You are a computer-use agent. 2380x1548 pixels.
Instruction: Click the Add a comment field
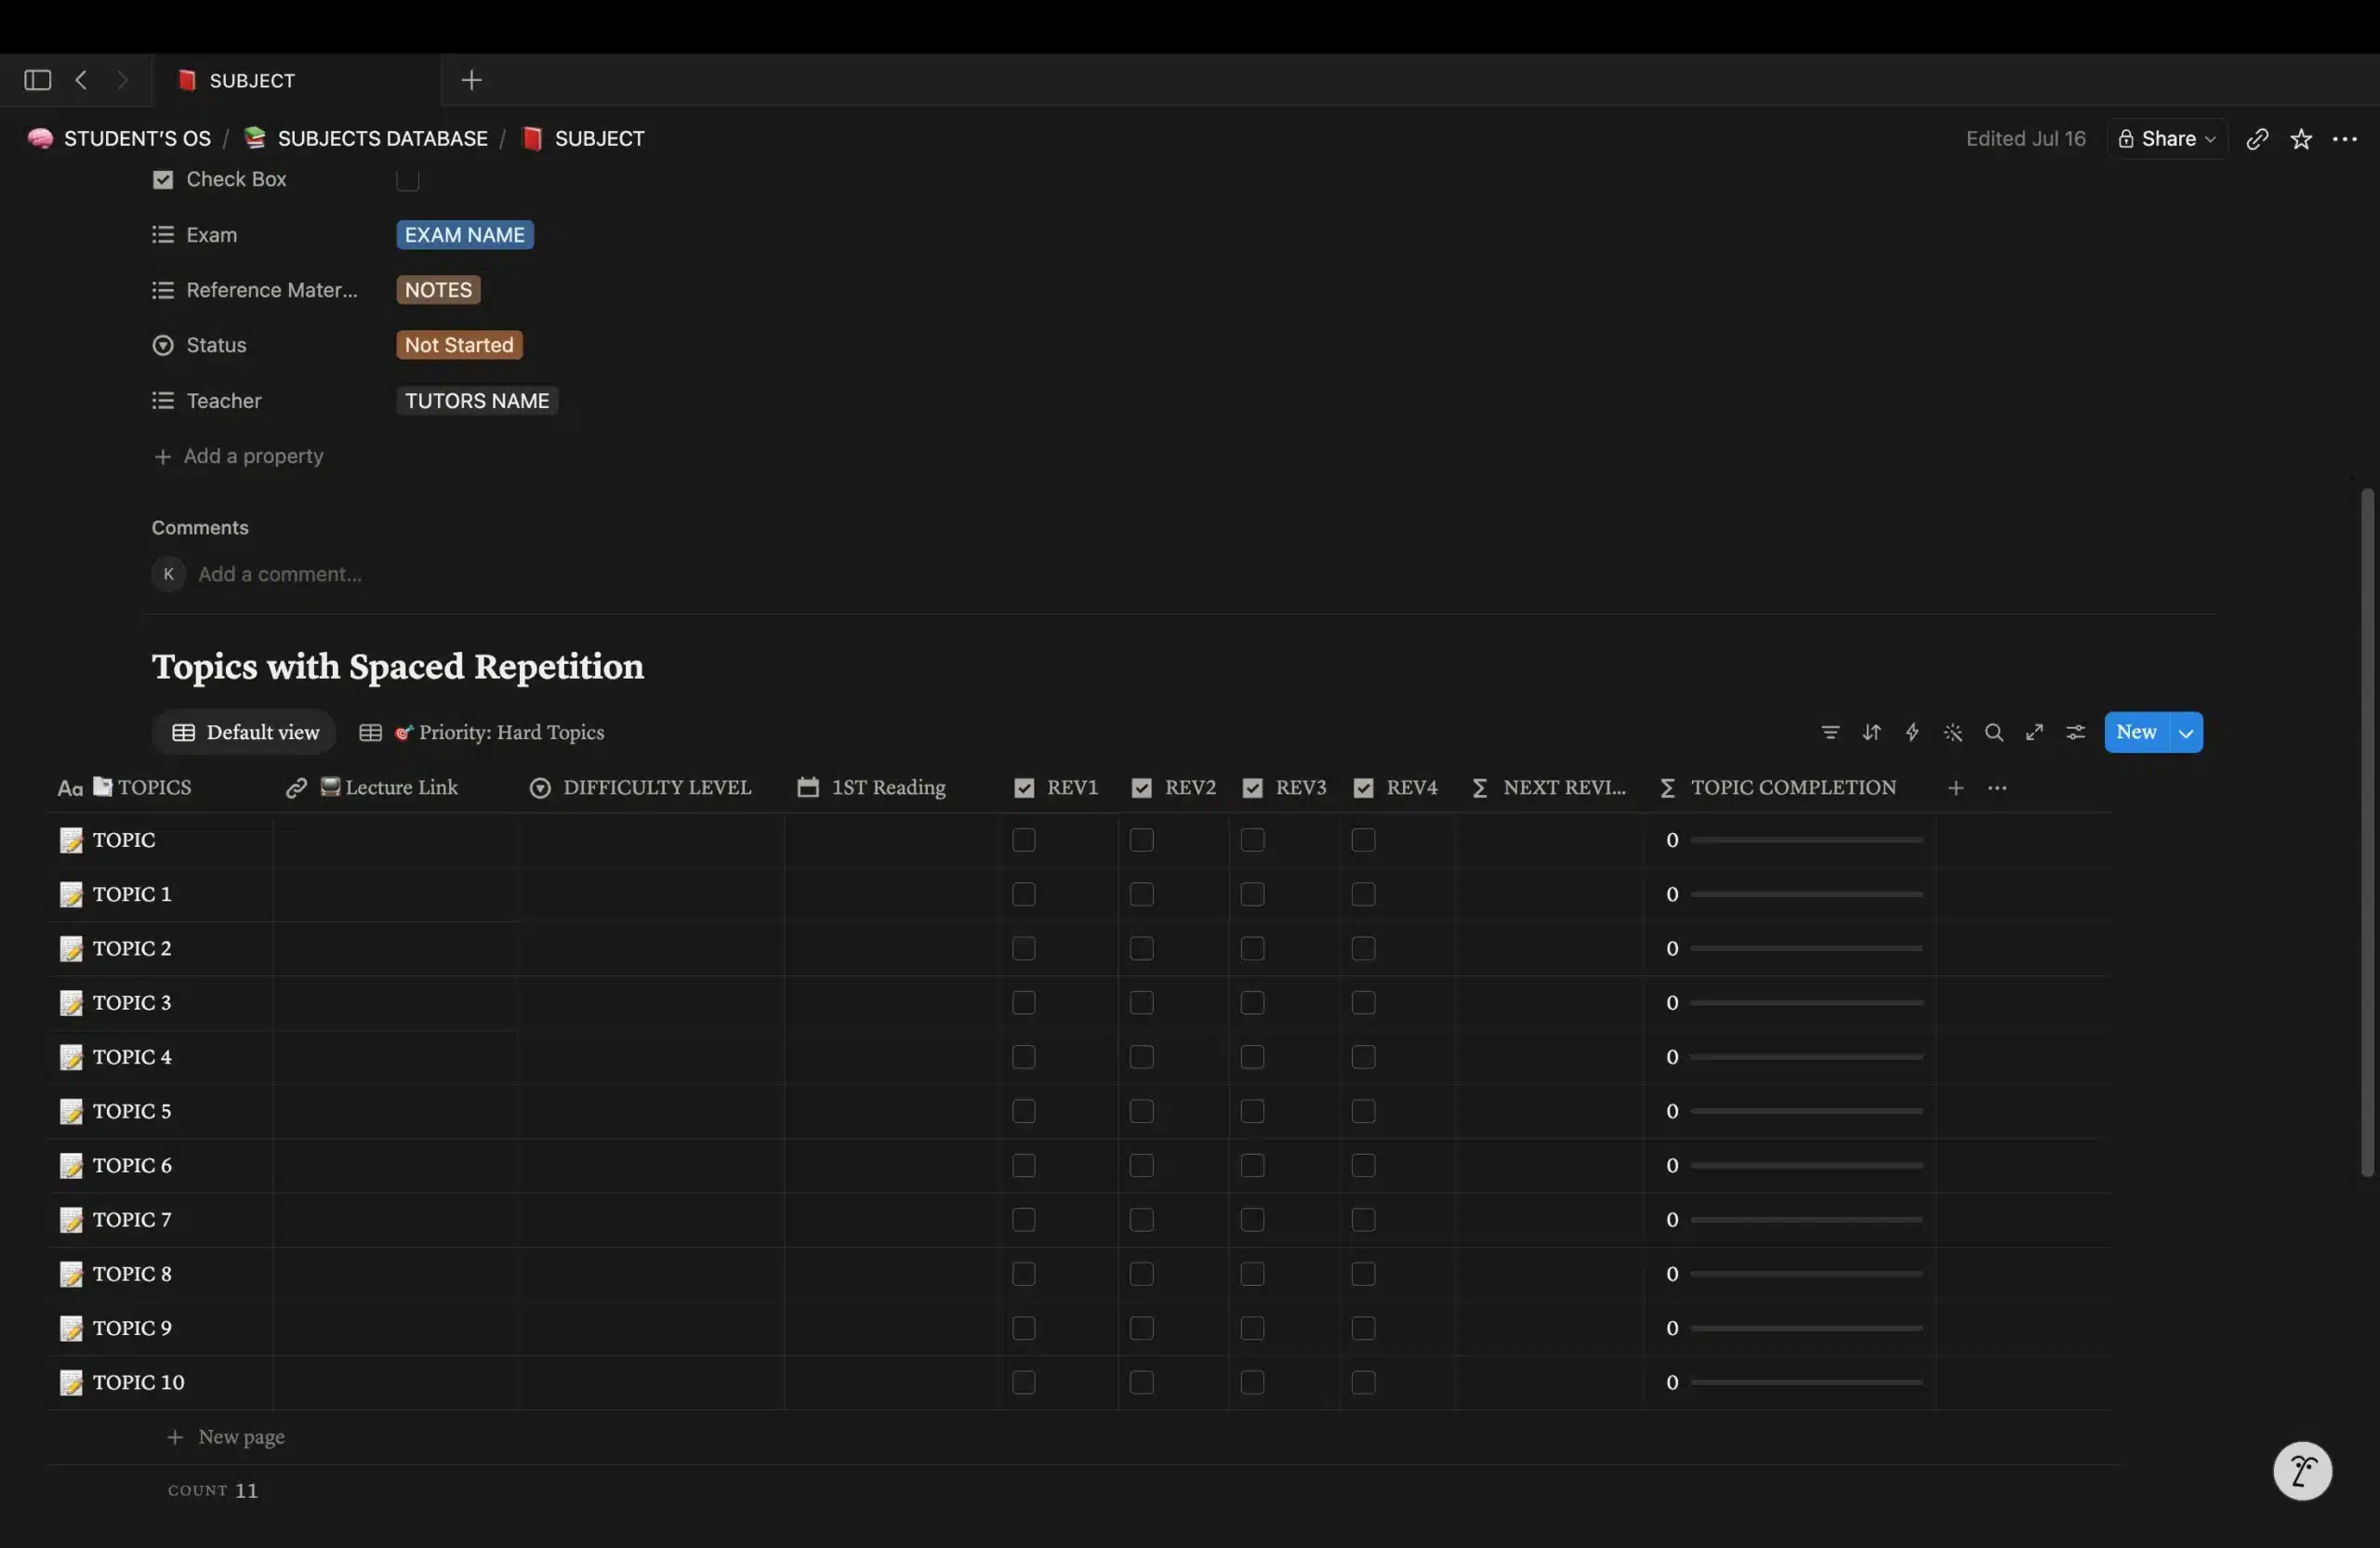pos(280,574)
